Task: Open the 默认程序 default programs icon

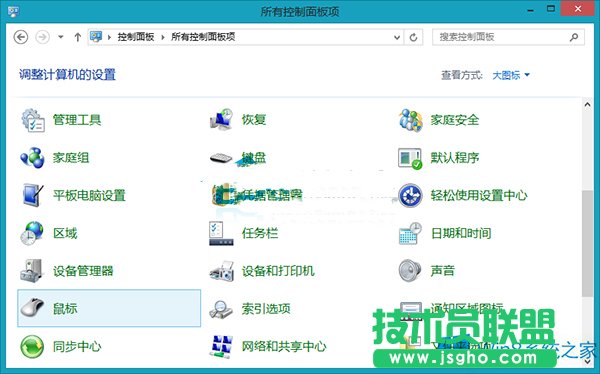Action: pyautogui.click(x=410, y=158)
